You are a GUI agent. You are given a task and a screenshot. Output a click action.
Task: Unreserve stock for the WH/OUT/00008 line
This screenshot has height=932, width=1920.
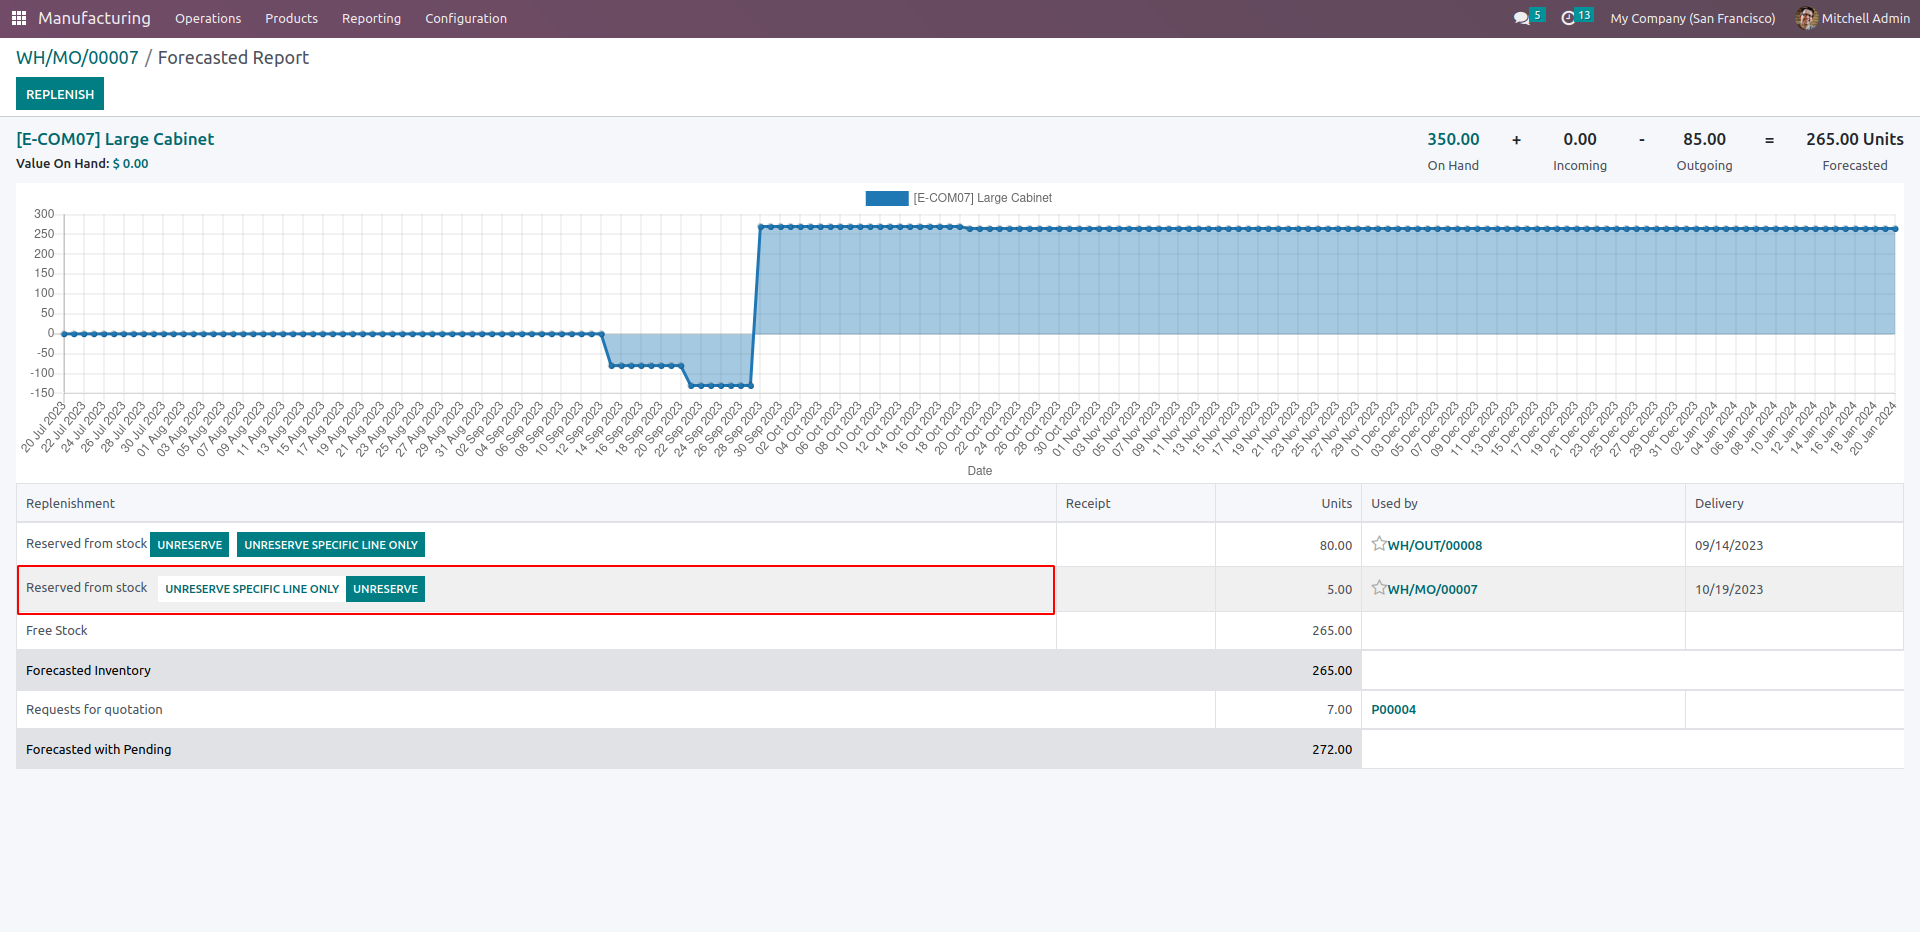(190, 545)
